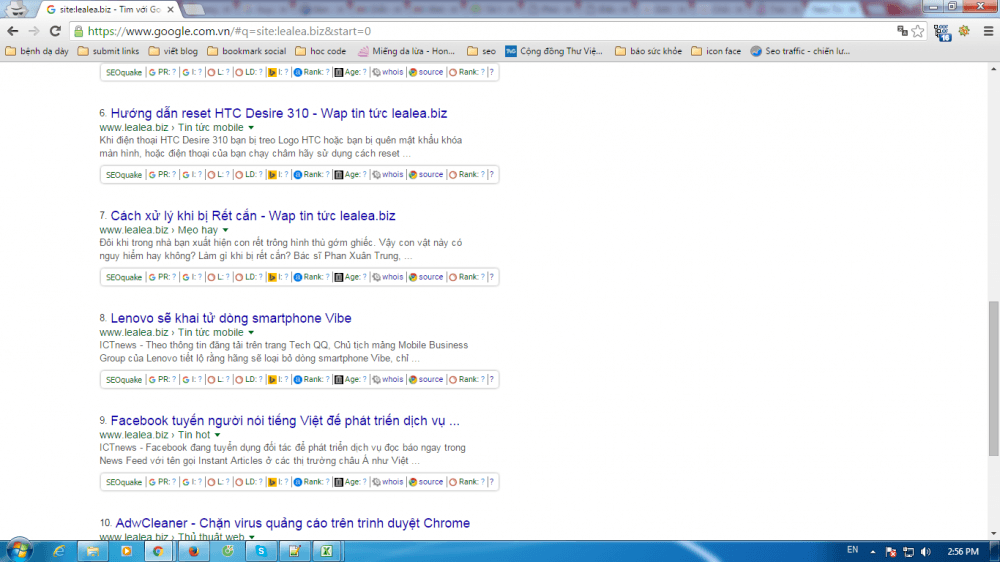Image resolution: width=1000 pixels, height=562 pixels.
Task: Open the SEO extension with badge 16
Action: [942, 31]
